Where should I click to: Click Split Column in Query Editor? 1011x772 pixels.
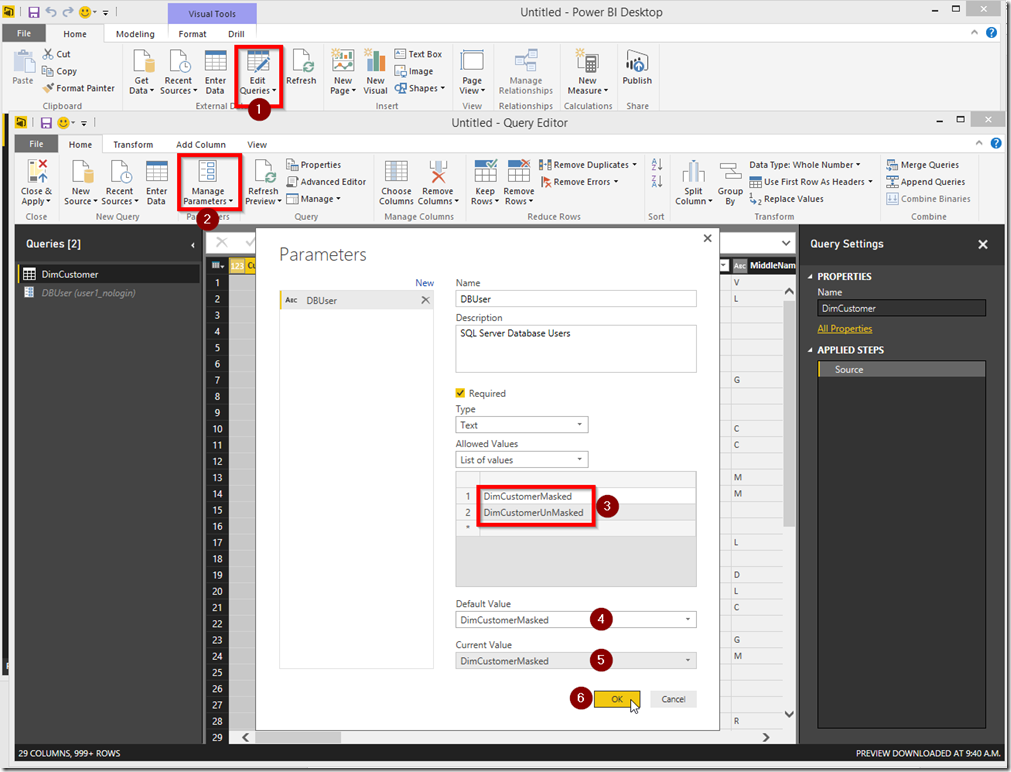click(x=694, y=183)
